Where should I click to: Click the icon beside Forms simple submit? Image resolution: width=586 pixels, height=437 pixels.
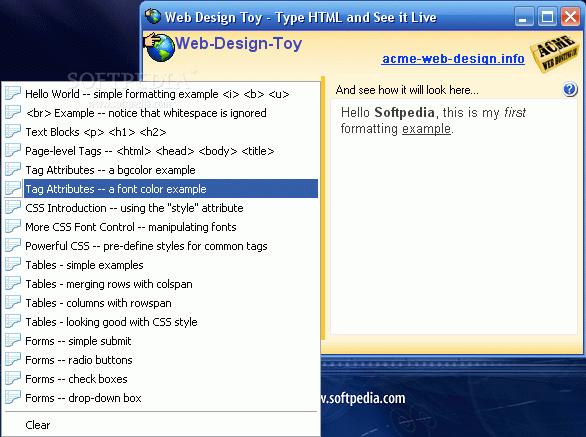(x=13, y=341)
